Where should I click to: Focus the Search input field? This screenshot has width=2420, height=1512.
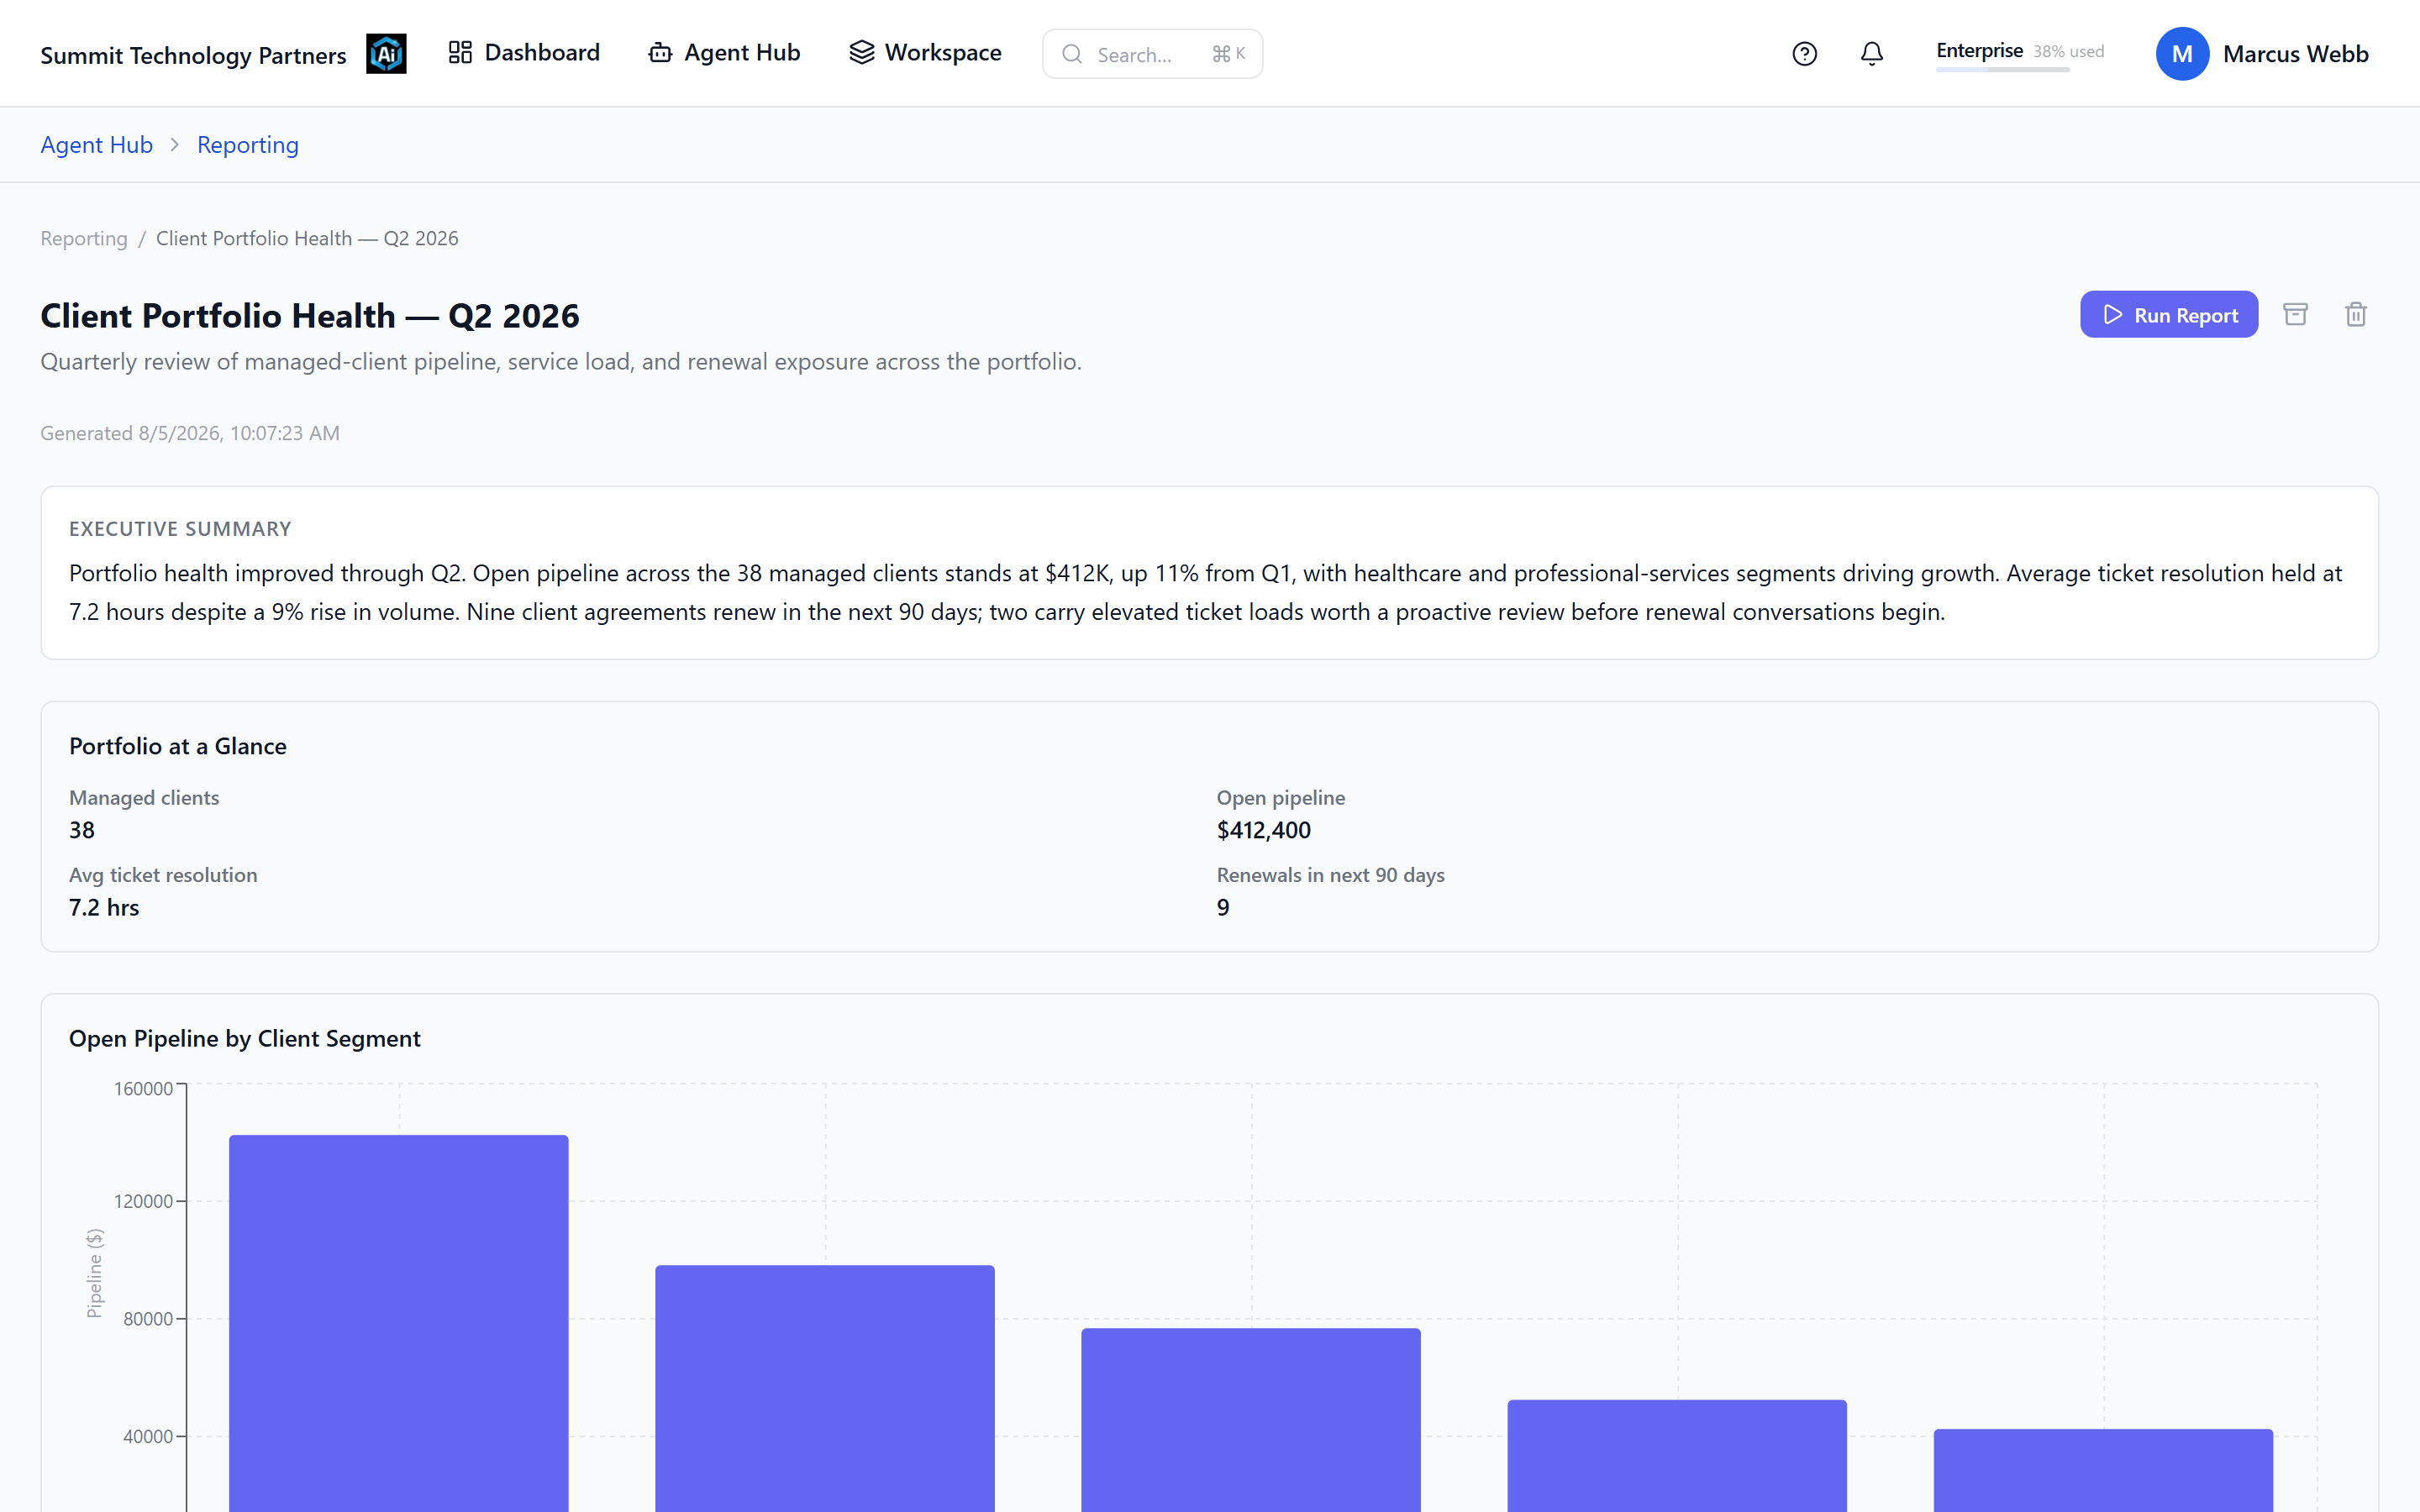pyautogui.click(x=1152, y=54)
